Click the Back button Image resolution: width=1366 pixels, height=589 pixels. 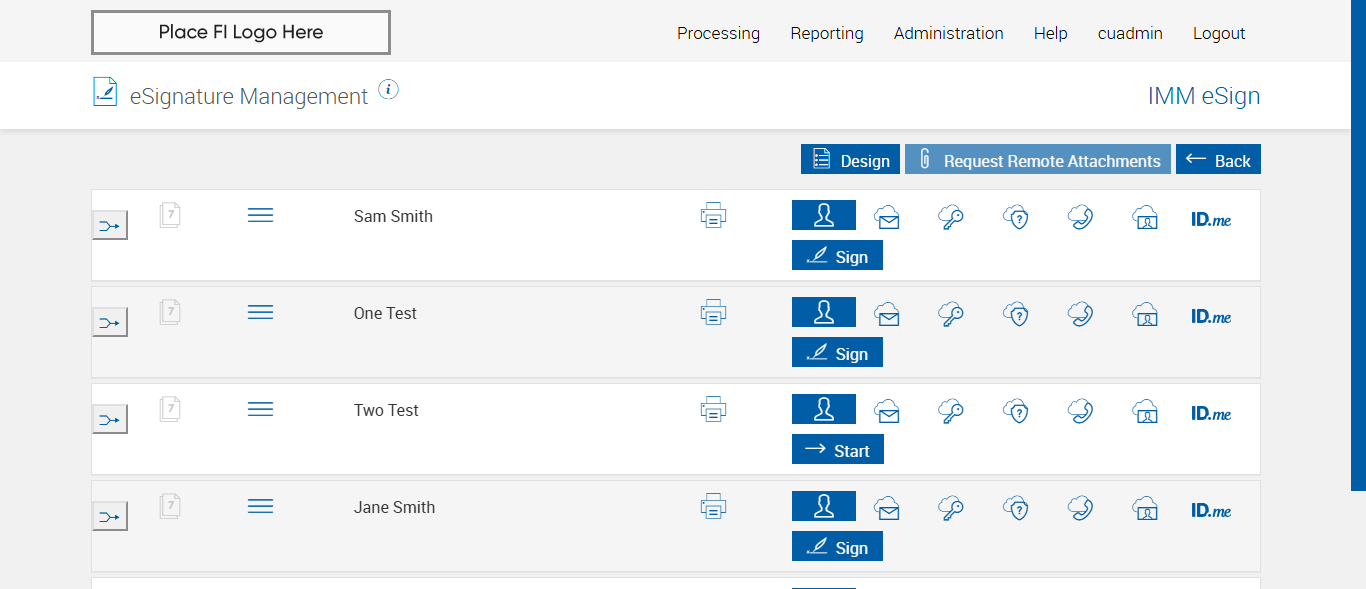1218,160
